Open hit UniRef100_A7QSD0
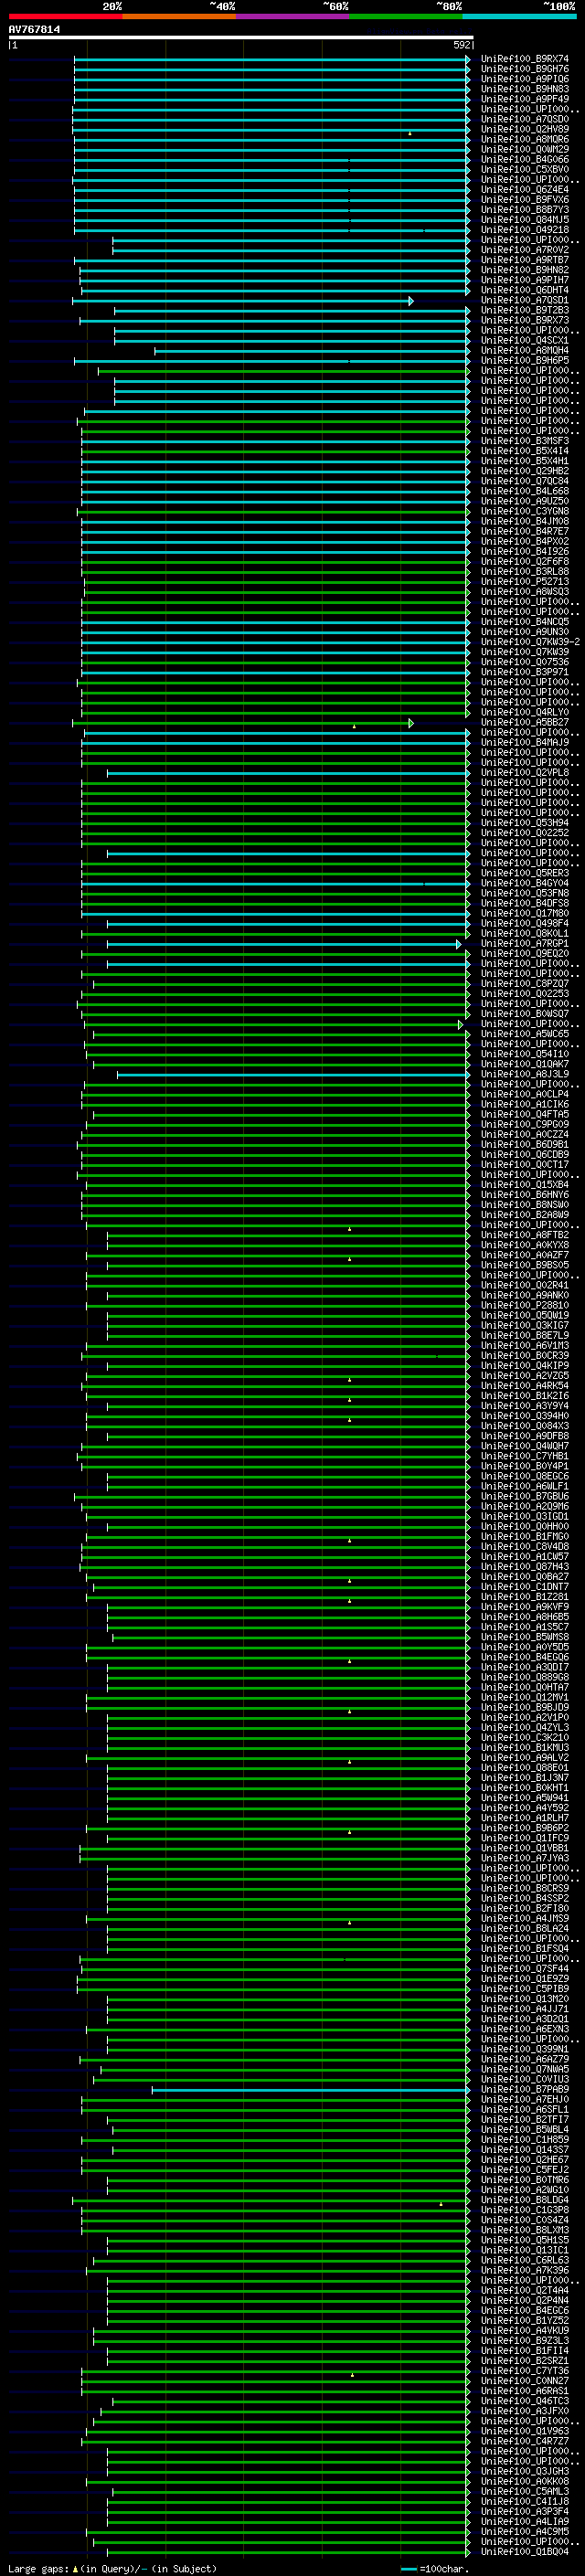 point(525,119)
